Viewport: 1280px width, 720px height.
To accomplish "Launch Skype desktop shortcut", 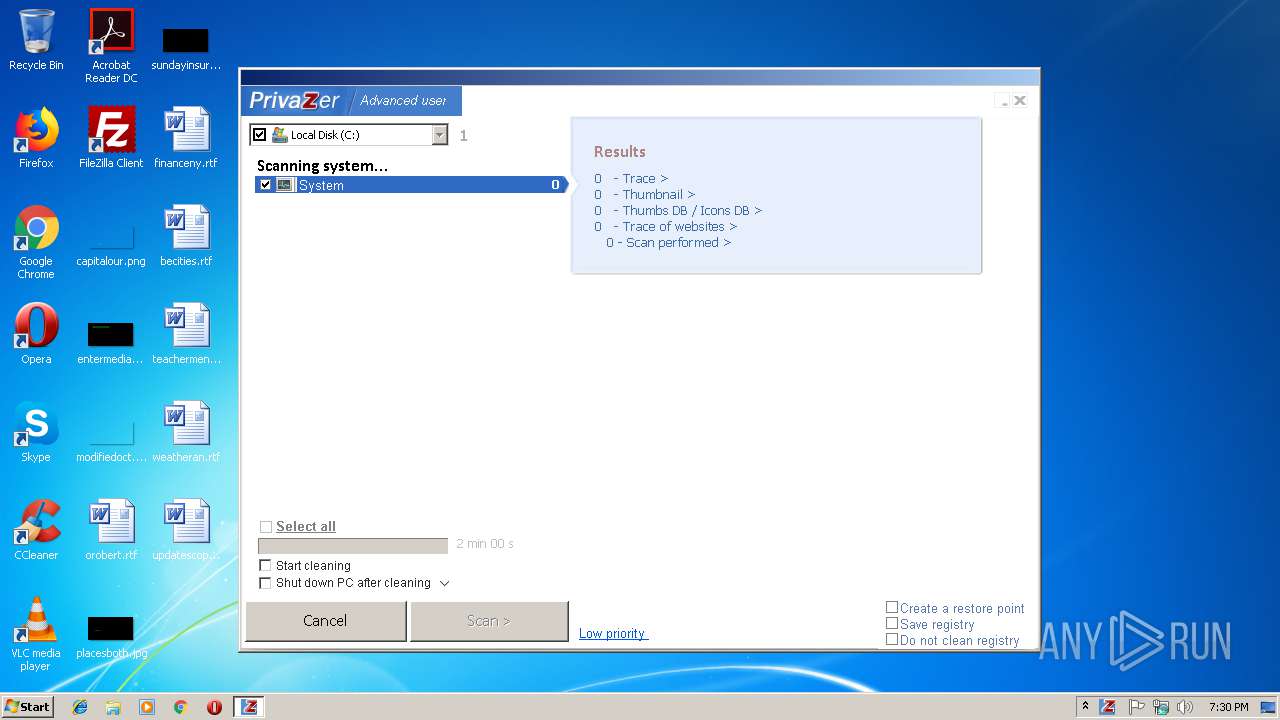I will pyautogui.click(x=36, y=432).
